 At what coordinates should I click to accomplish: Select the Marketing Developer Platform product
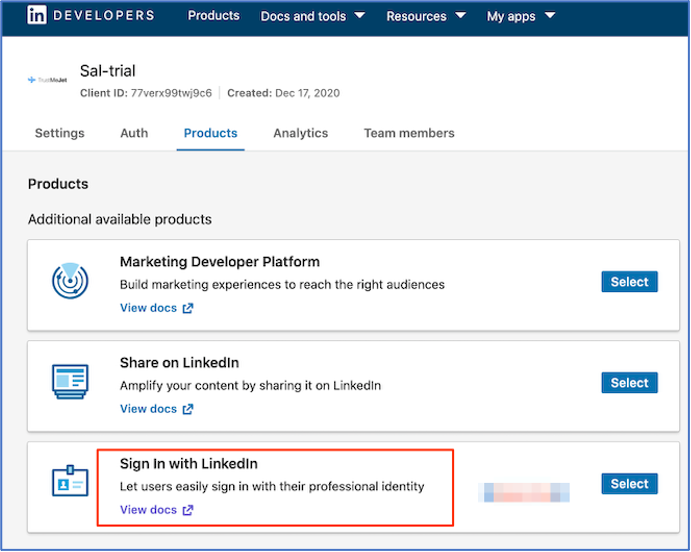(x=629, y=282)
